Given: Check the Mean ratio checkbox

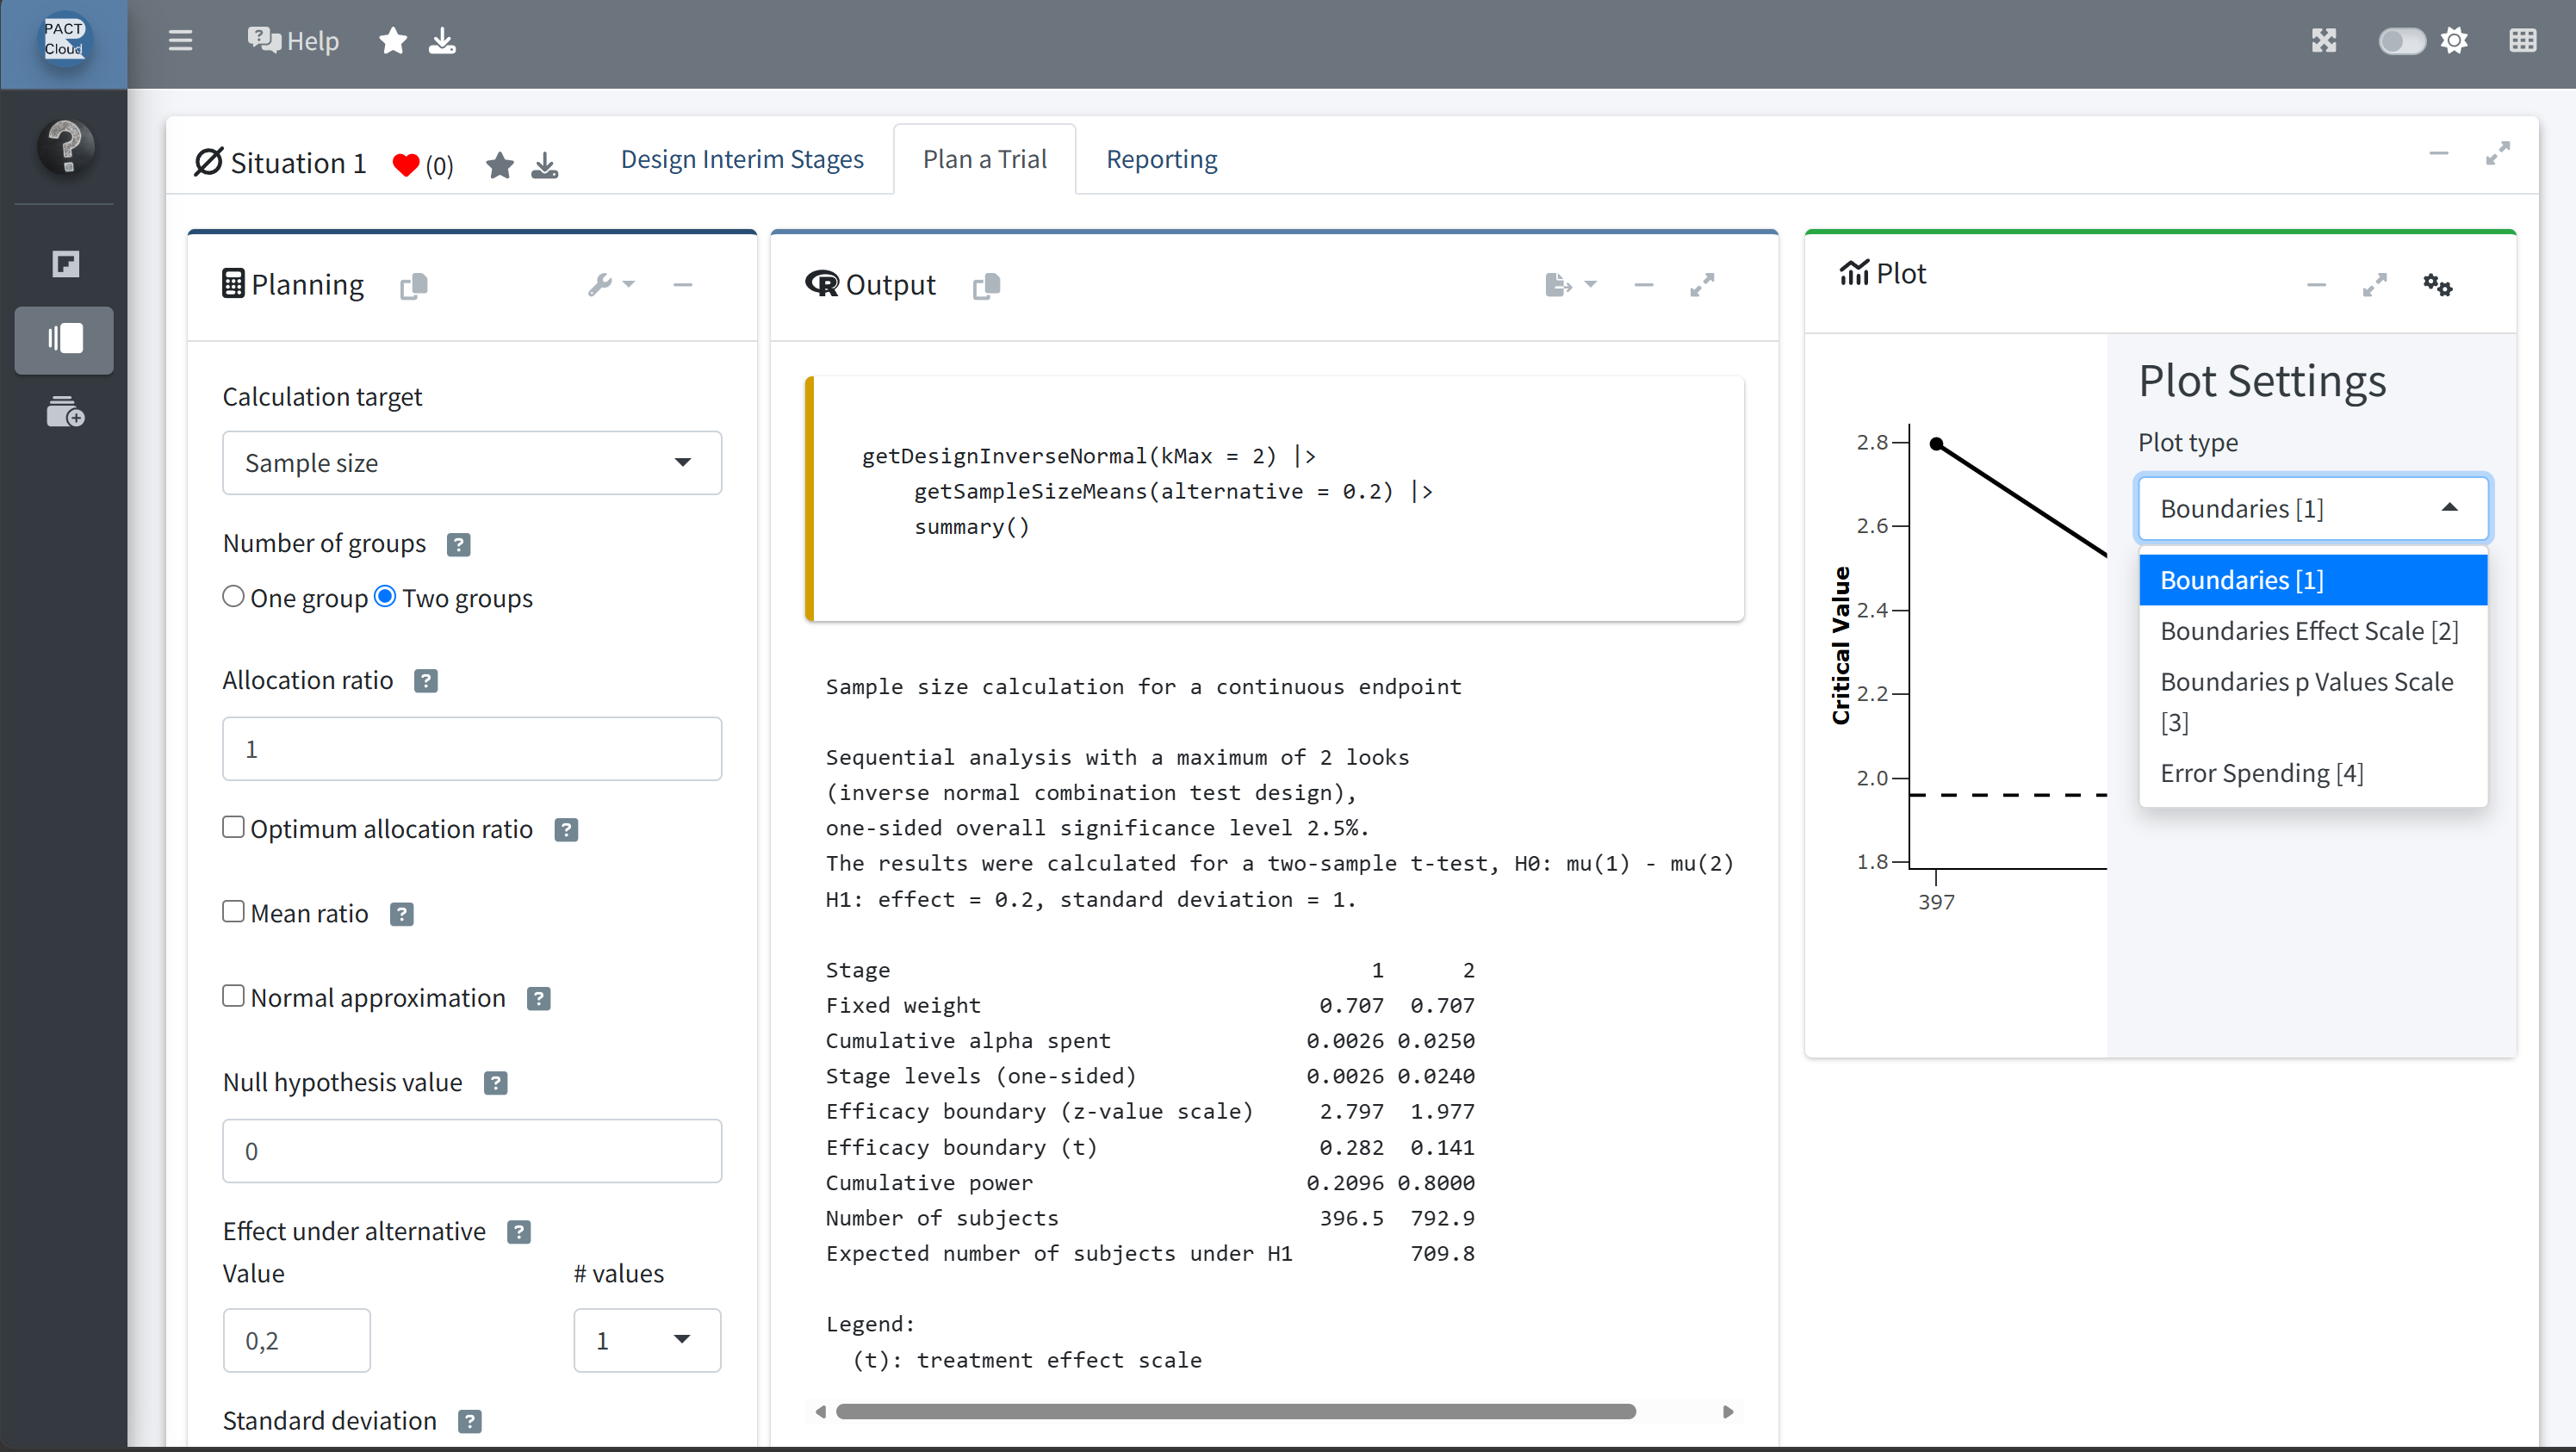Looking at the screenshot, I should click(233, 912).
